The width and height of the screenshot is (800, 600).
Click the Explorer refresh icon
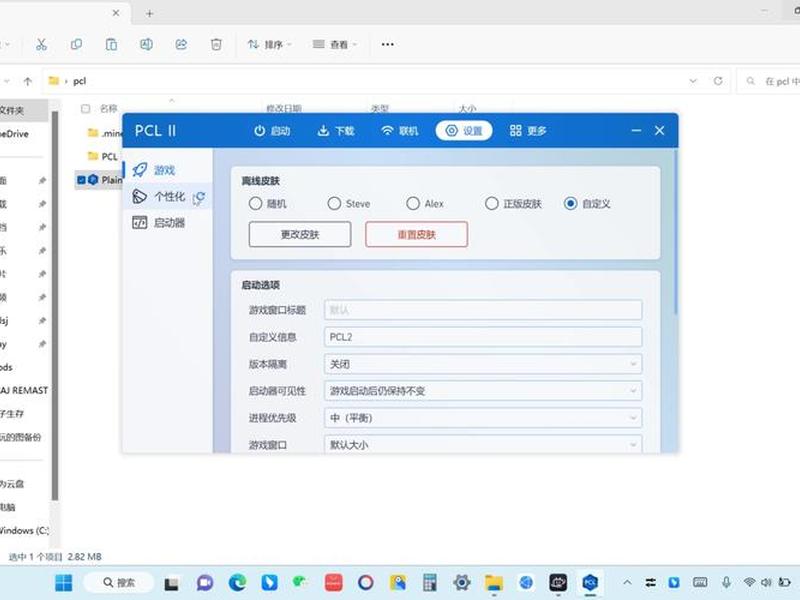[718, 81]
